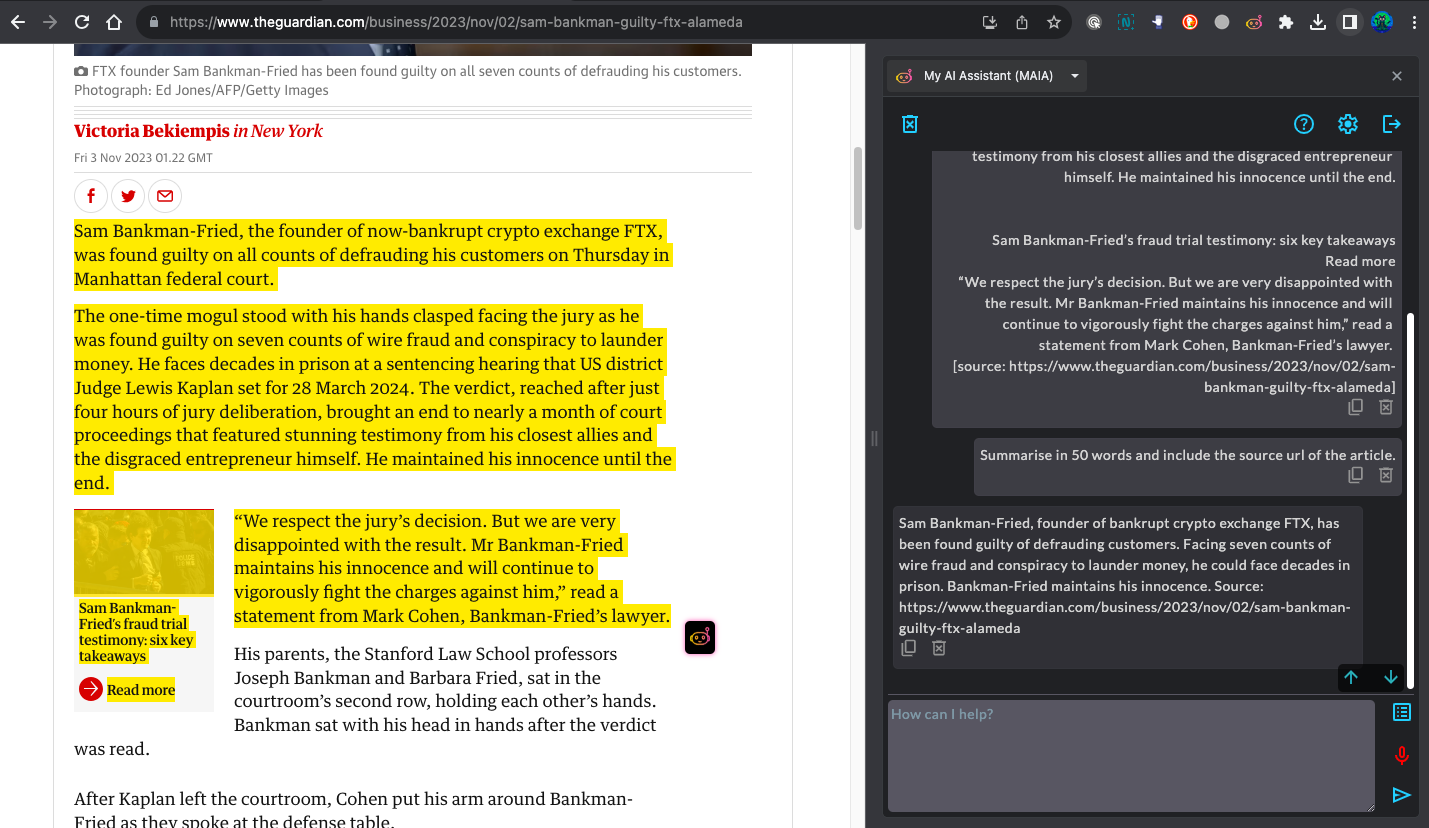Start voice input with red microphone
Screen dimensions: 1429x828
pyautogui.click(x=1402, y=756)
